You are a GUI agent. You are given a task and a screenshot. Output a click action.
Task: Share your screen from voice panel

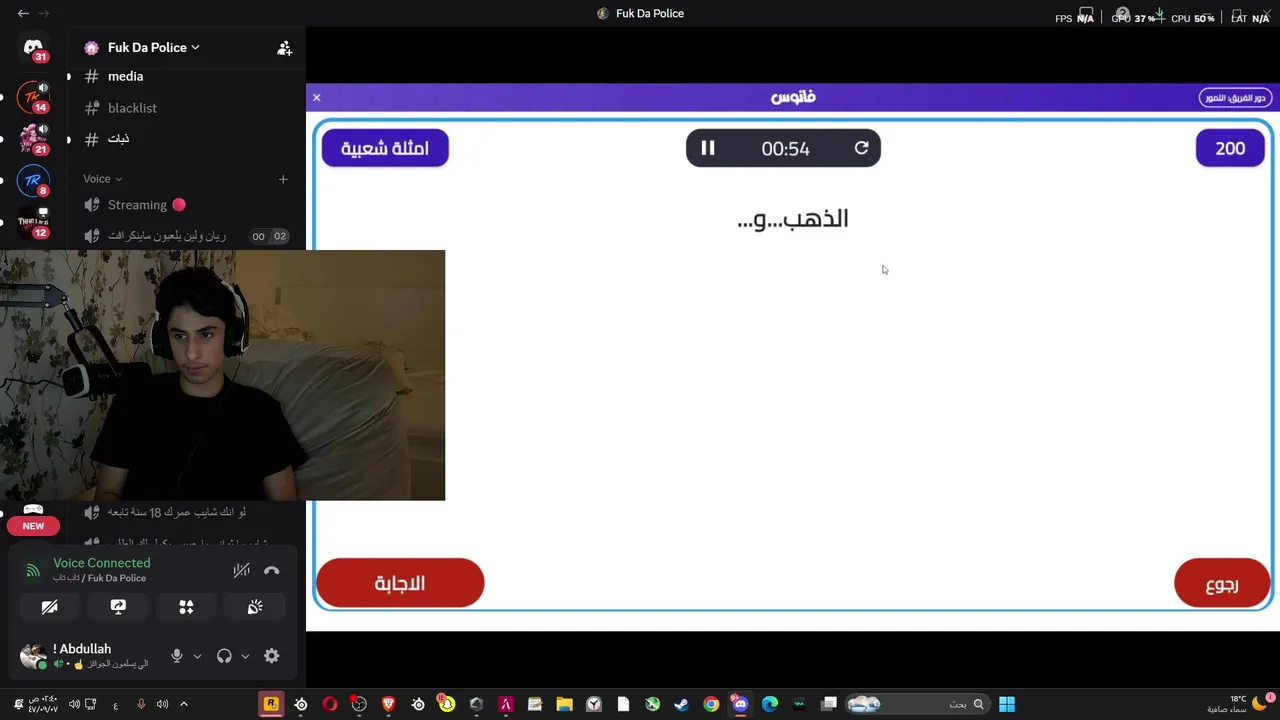118,607
